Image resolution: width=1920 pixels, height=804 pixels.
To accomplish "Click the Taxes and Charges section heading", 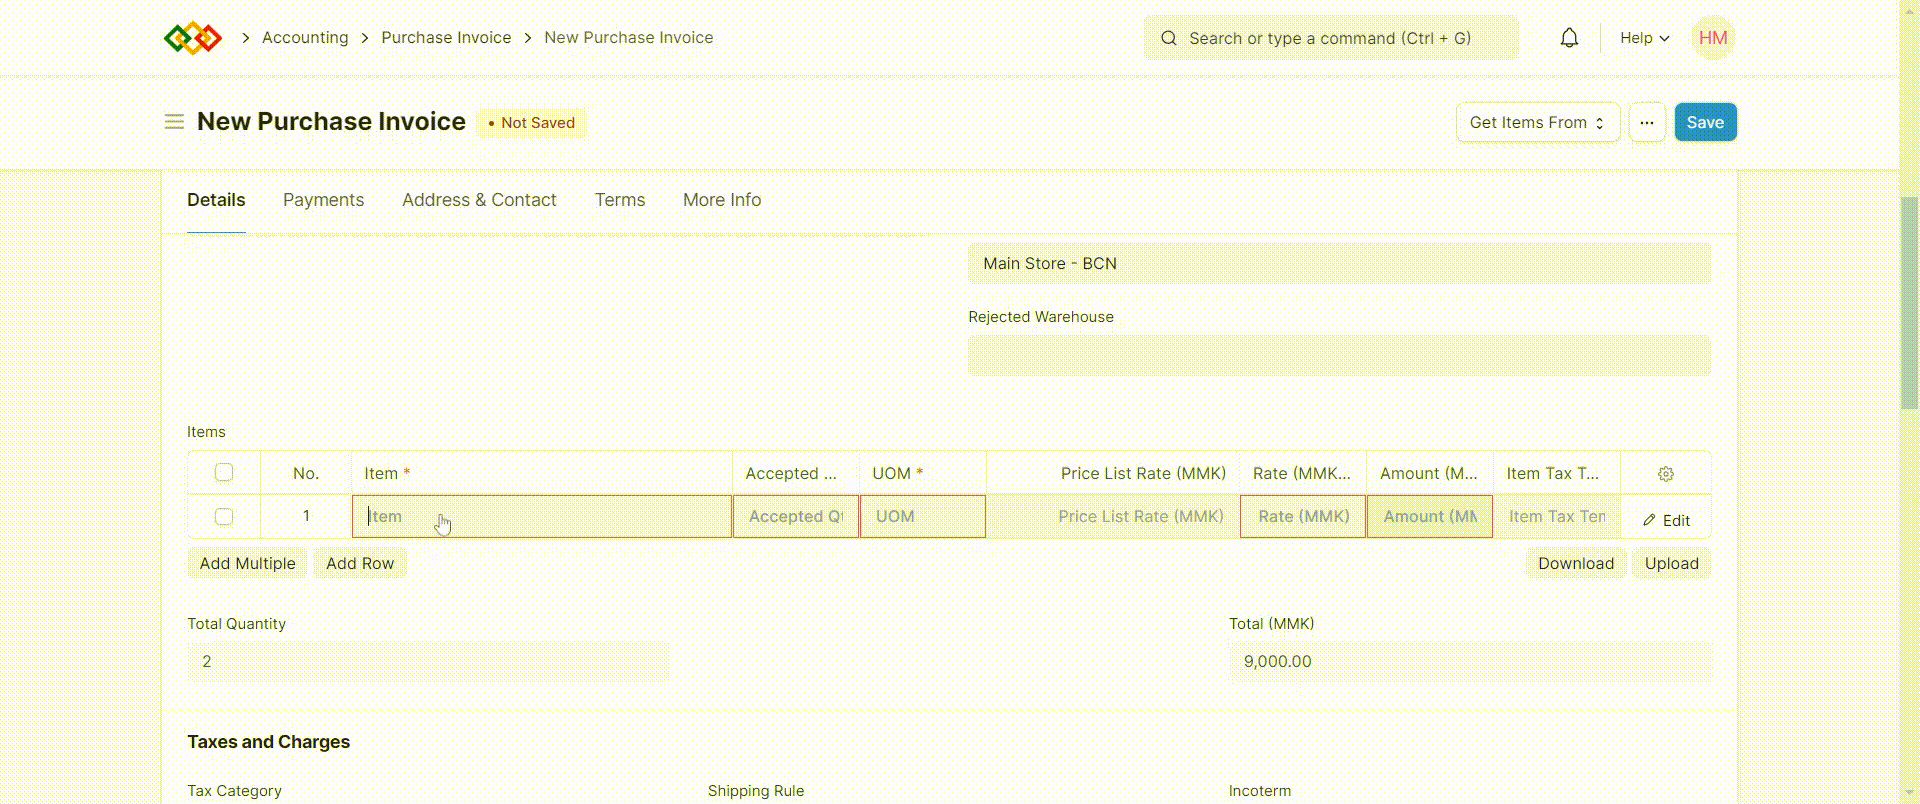I will click(x=268, y=742).
